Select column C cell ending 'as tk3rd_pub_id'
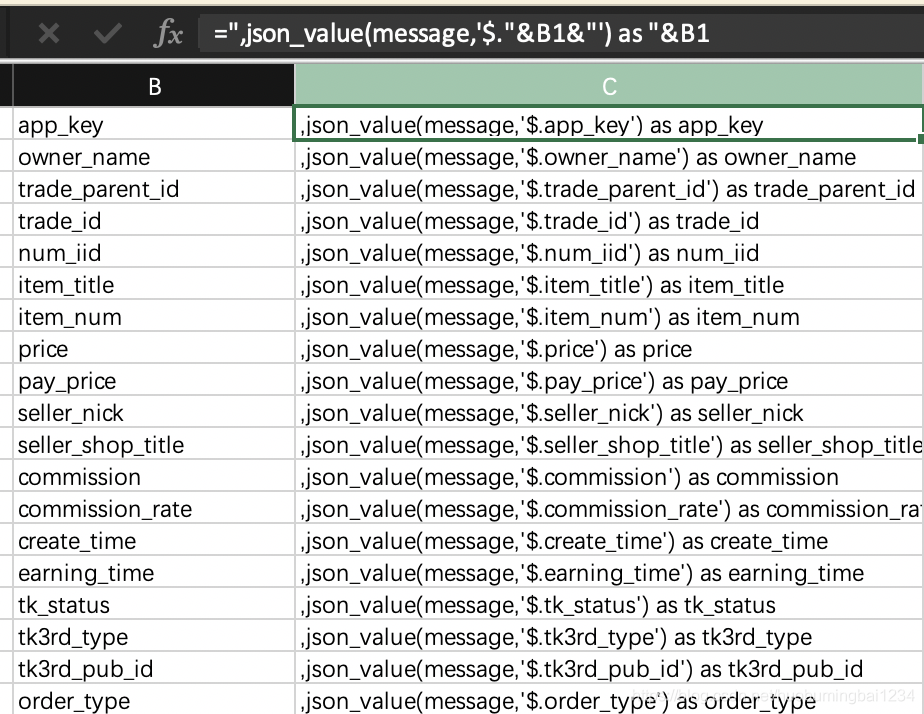 click(609, 667)
